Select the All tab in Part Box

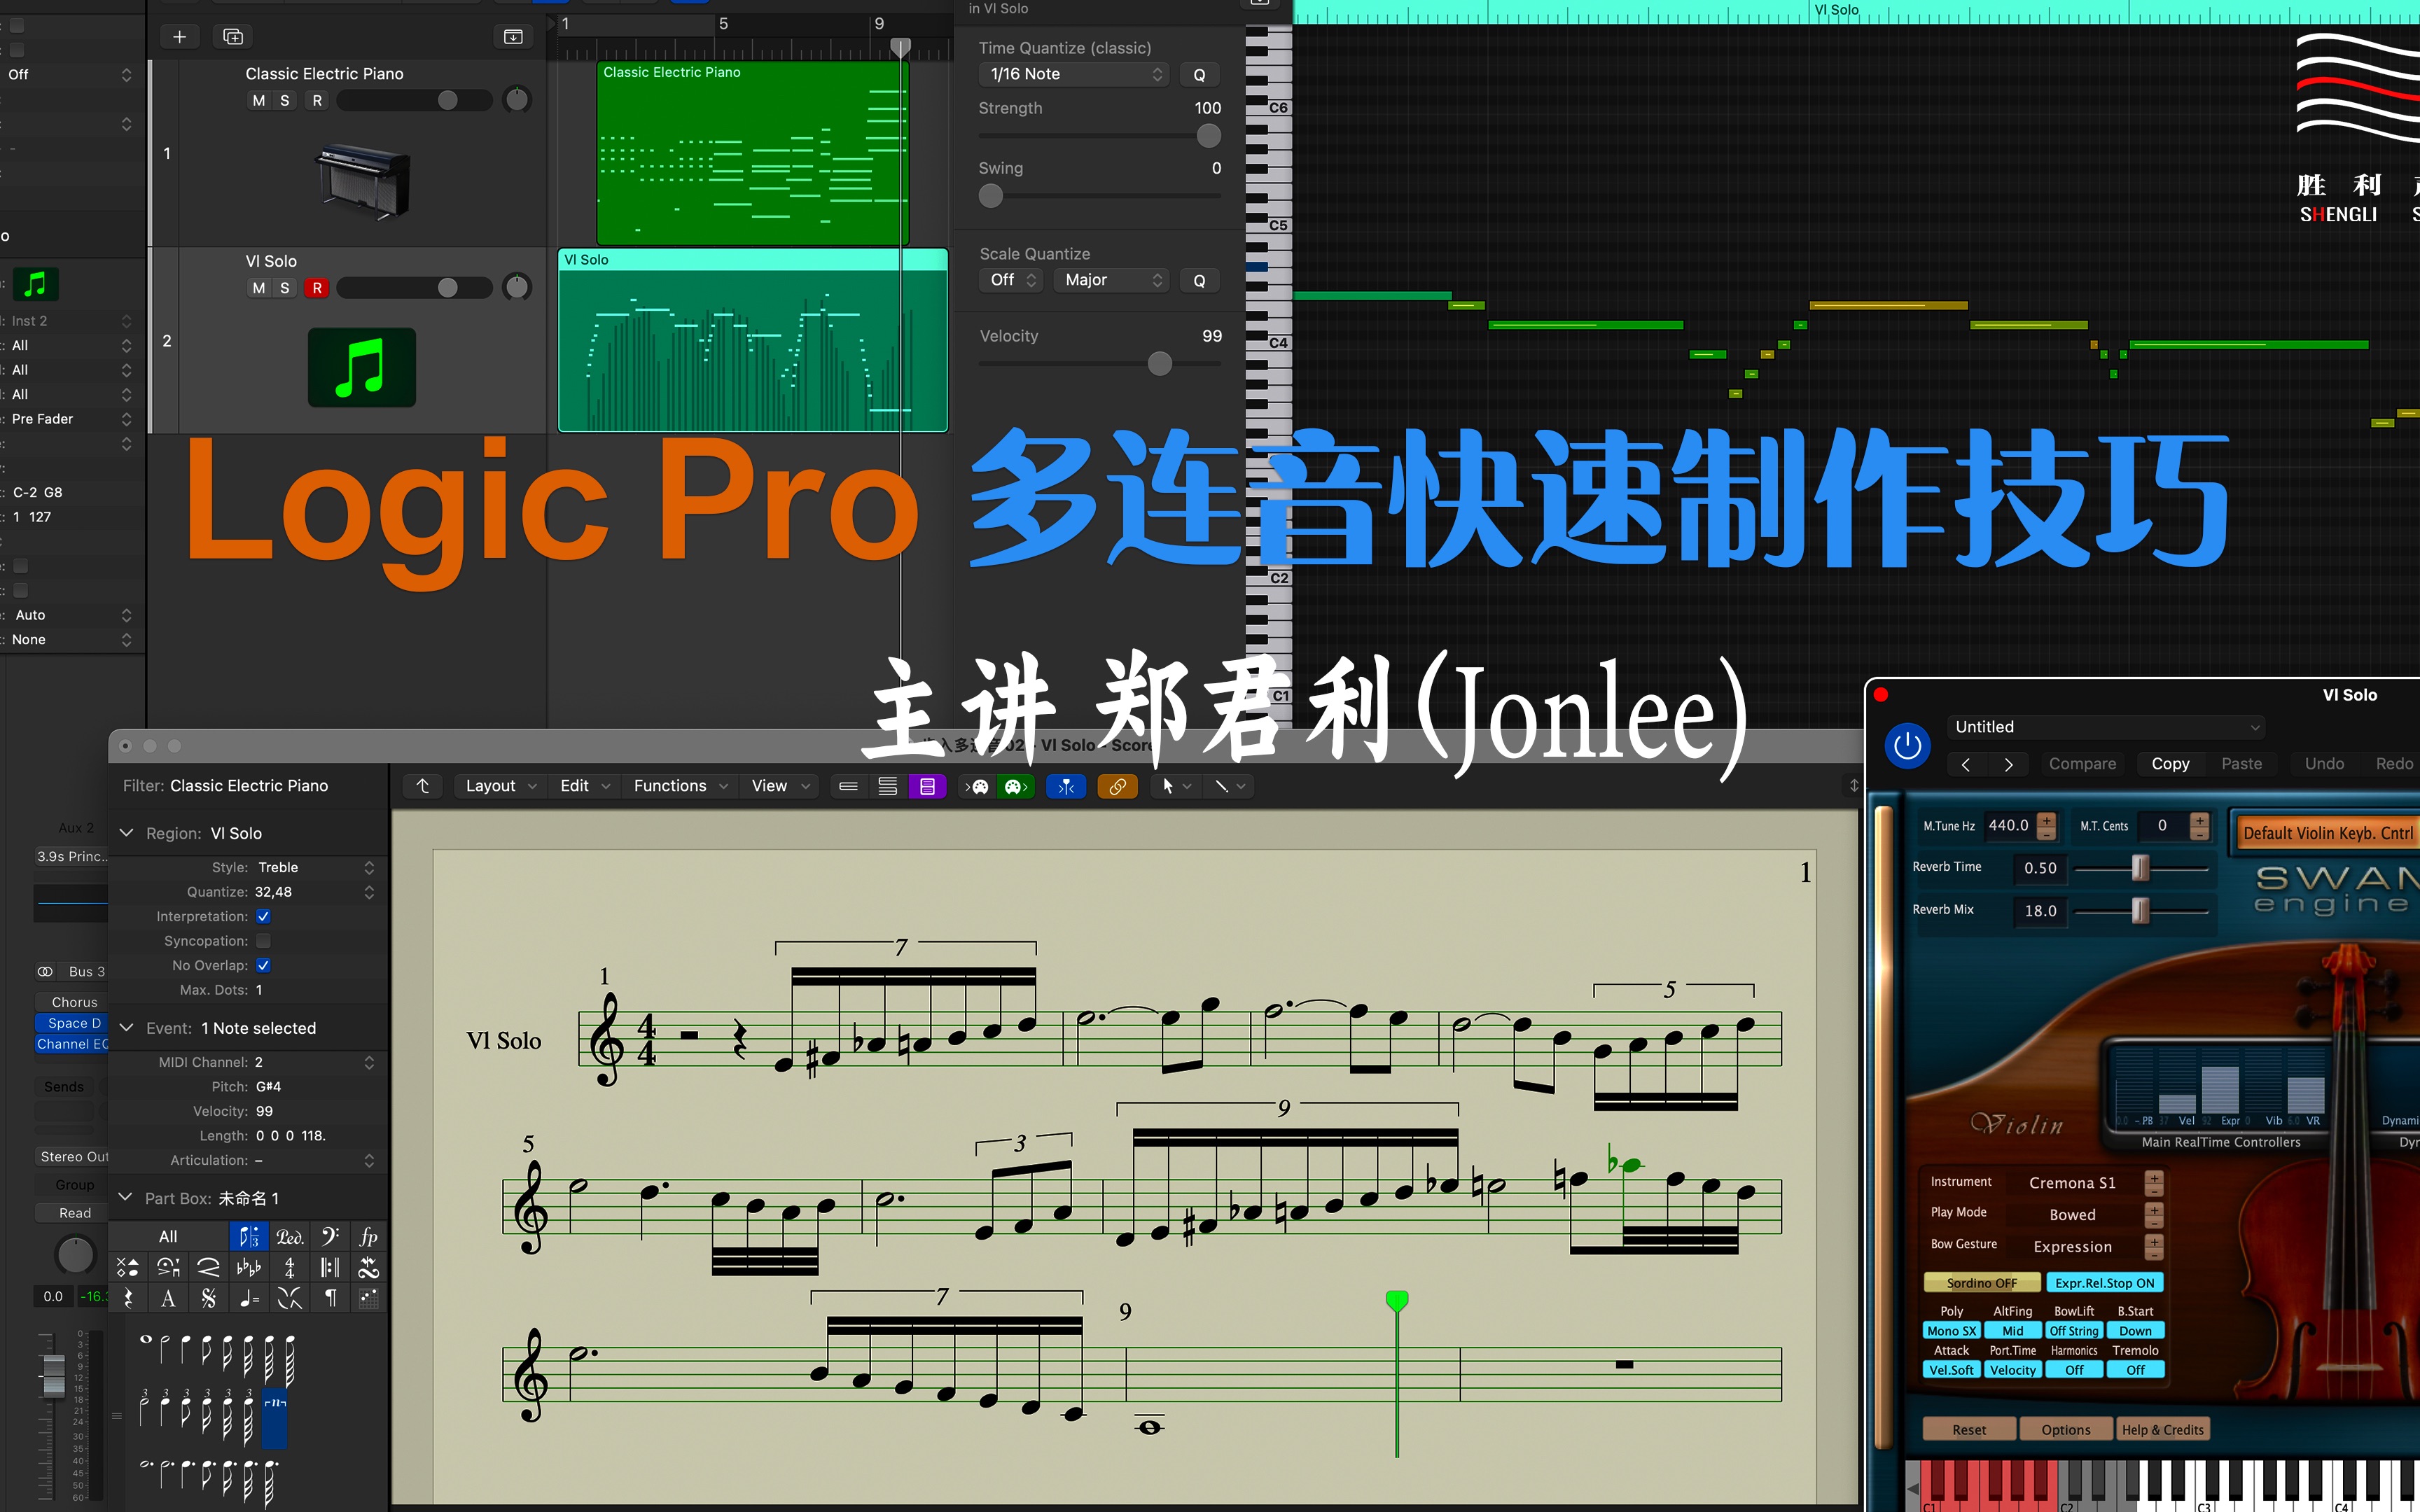(168, 1237)
